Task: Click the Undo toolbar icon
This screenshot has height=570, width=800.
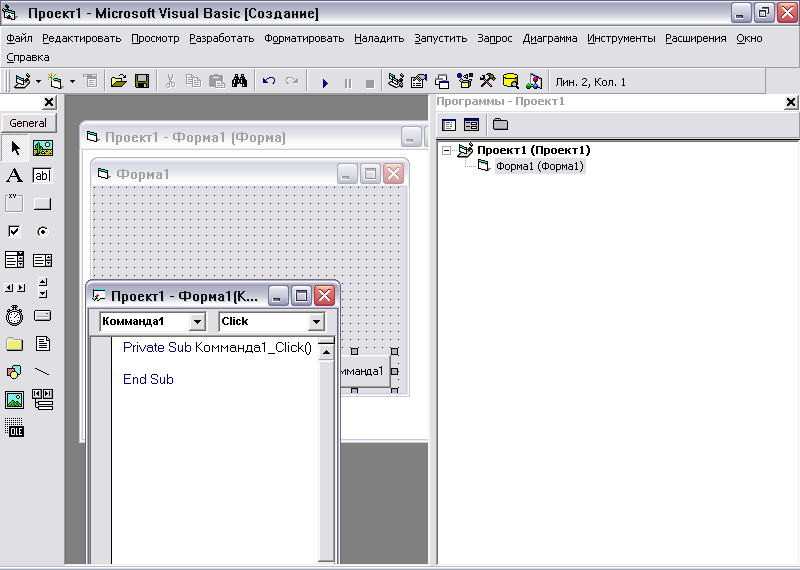Action: (x=269, y=81)
